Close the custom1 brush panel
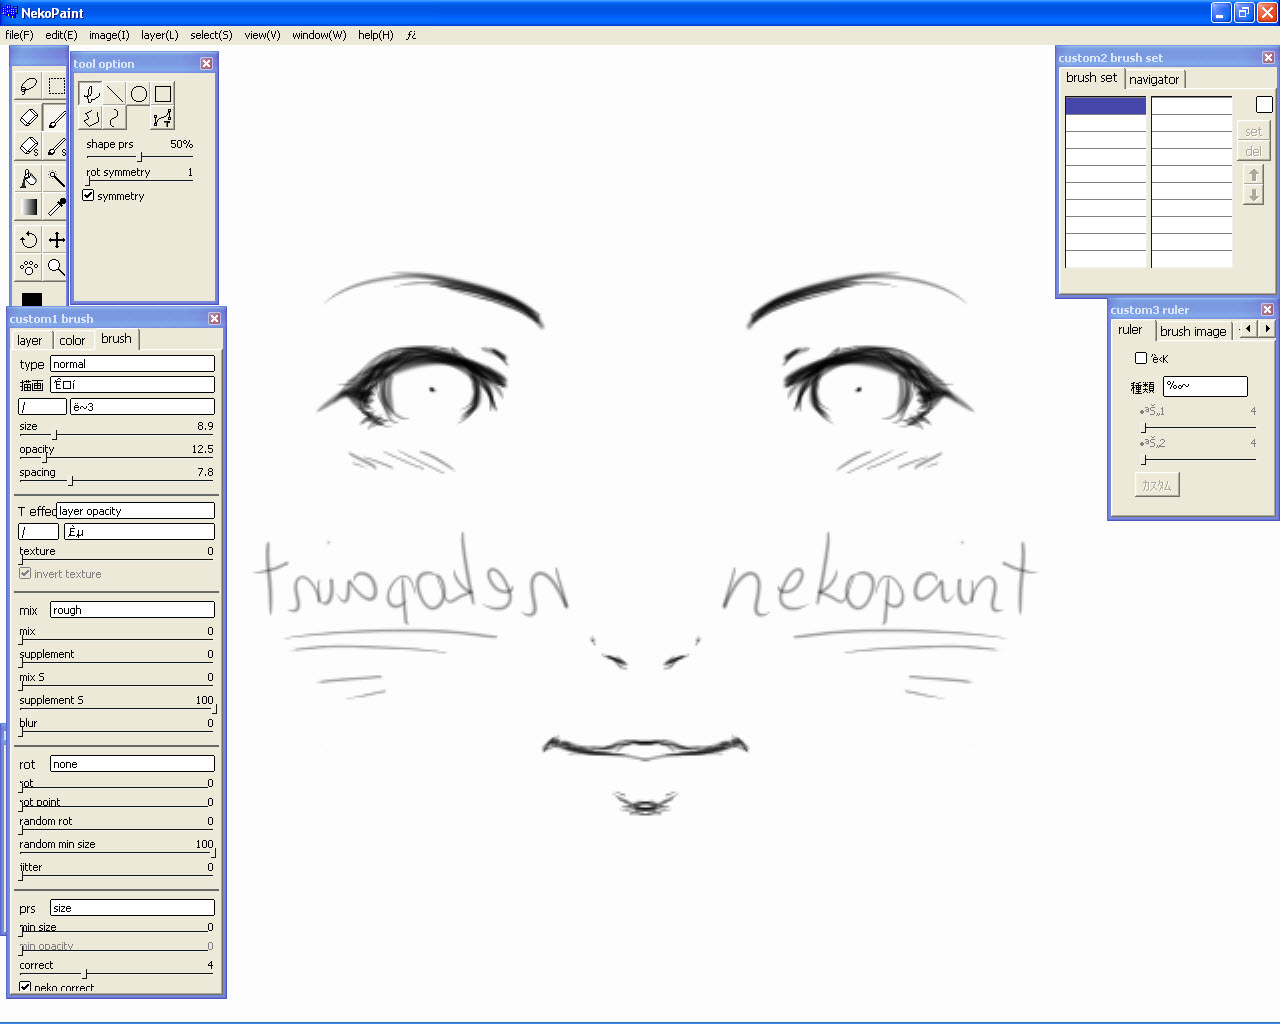The width and height of the screenshot is (1280, 1024). click(x=214, y=318)
